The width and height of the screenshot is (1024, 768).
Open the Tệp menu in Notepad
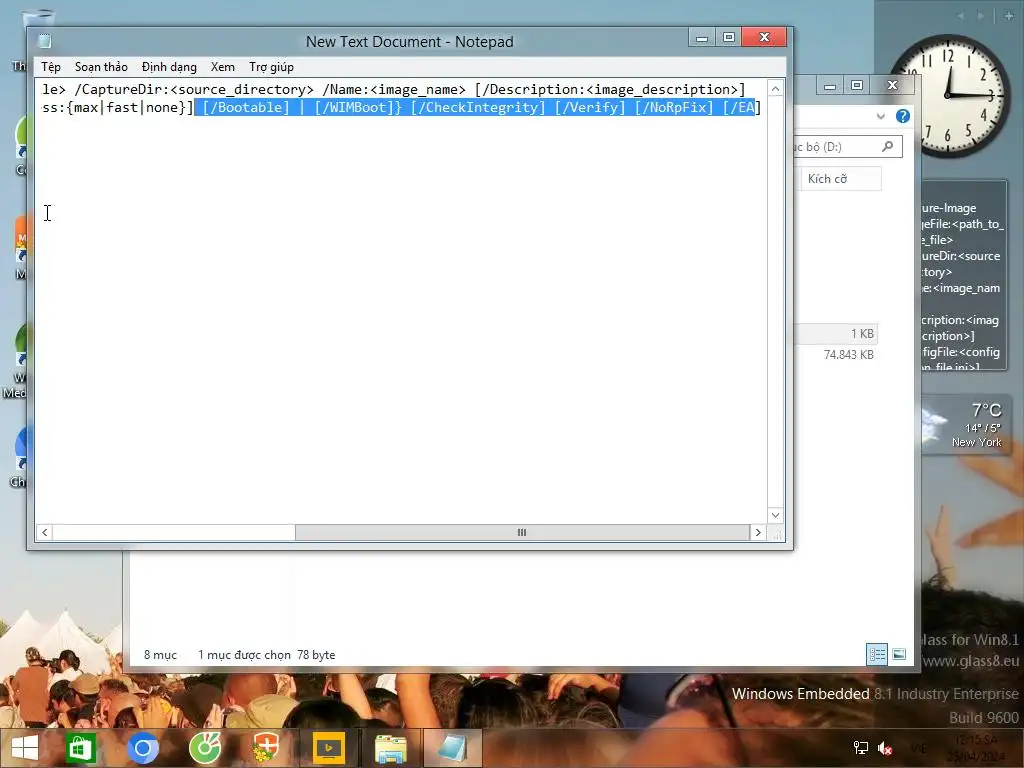51,67
